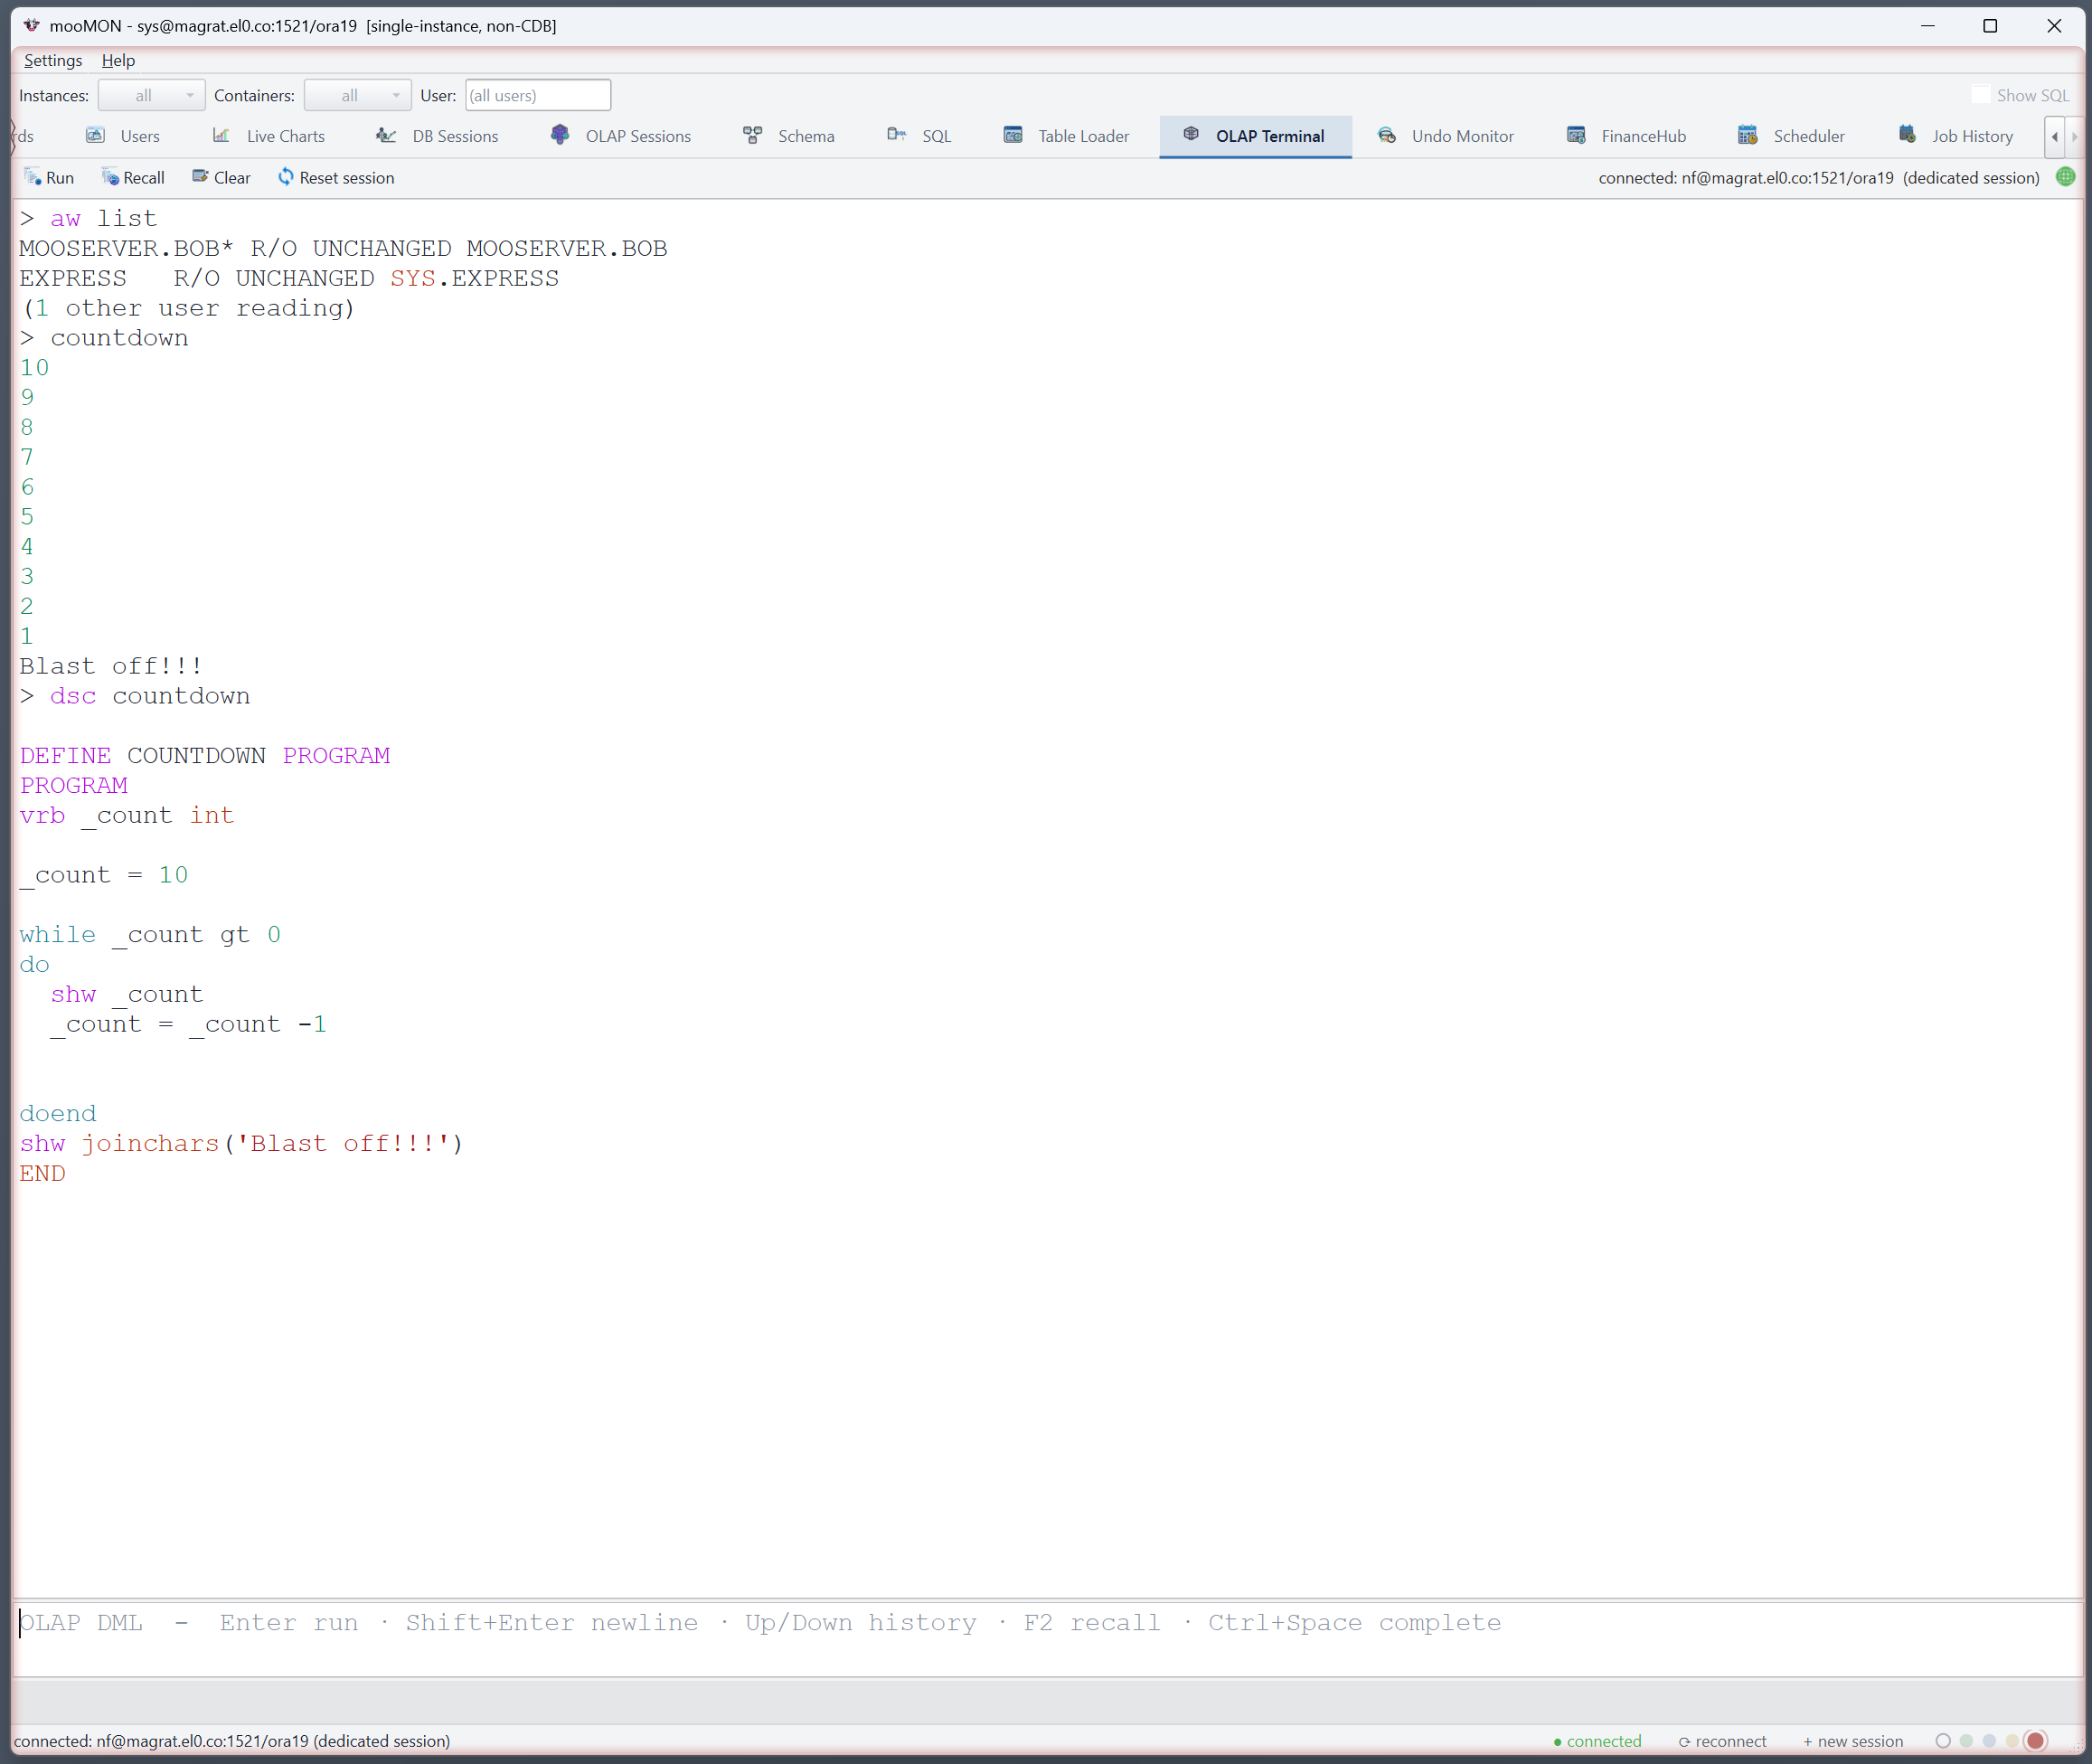This screenshot has height=1764, width=2092.
Task: Click the Undo Monitor tab icon
Action: pos(1387,135)
